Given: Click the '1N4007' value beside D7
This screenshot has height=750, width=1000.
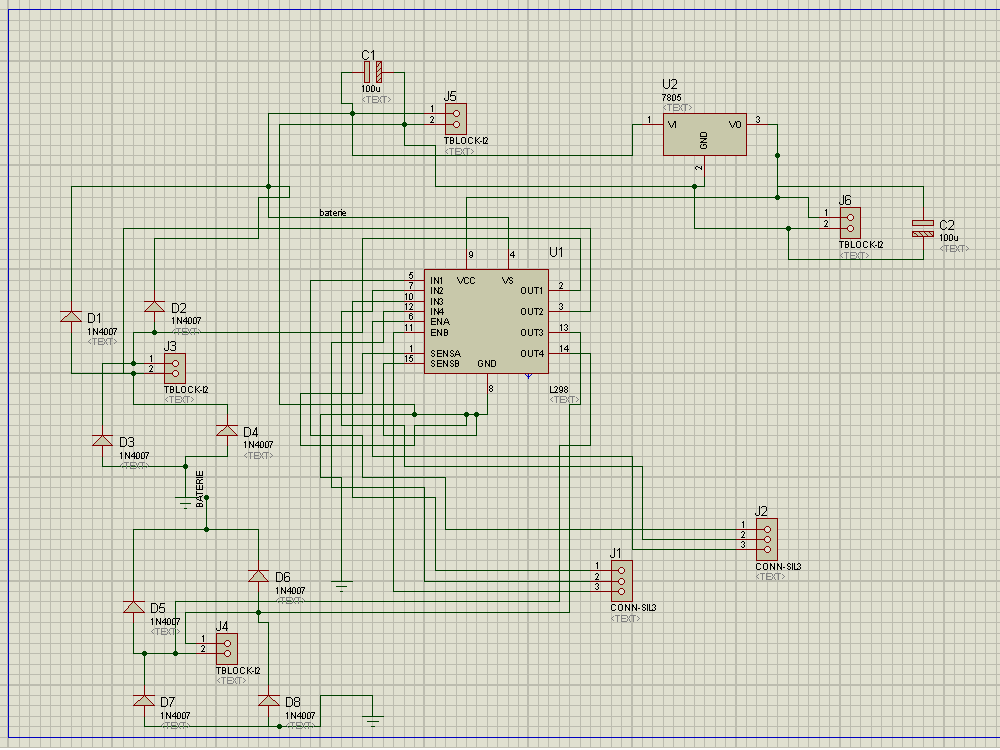Looking at the screenshot, I should 175,716.
